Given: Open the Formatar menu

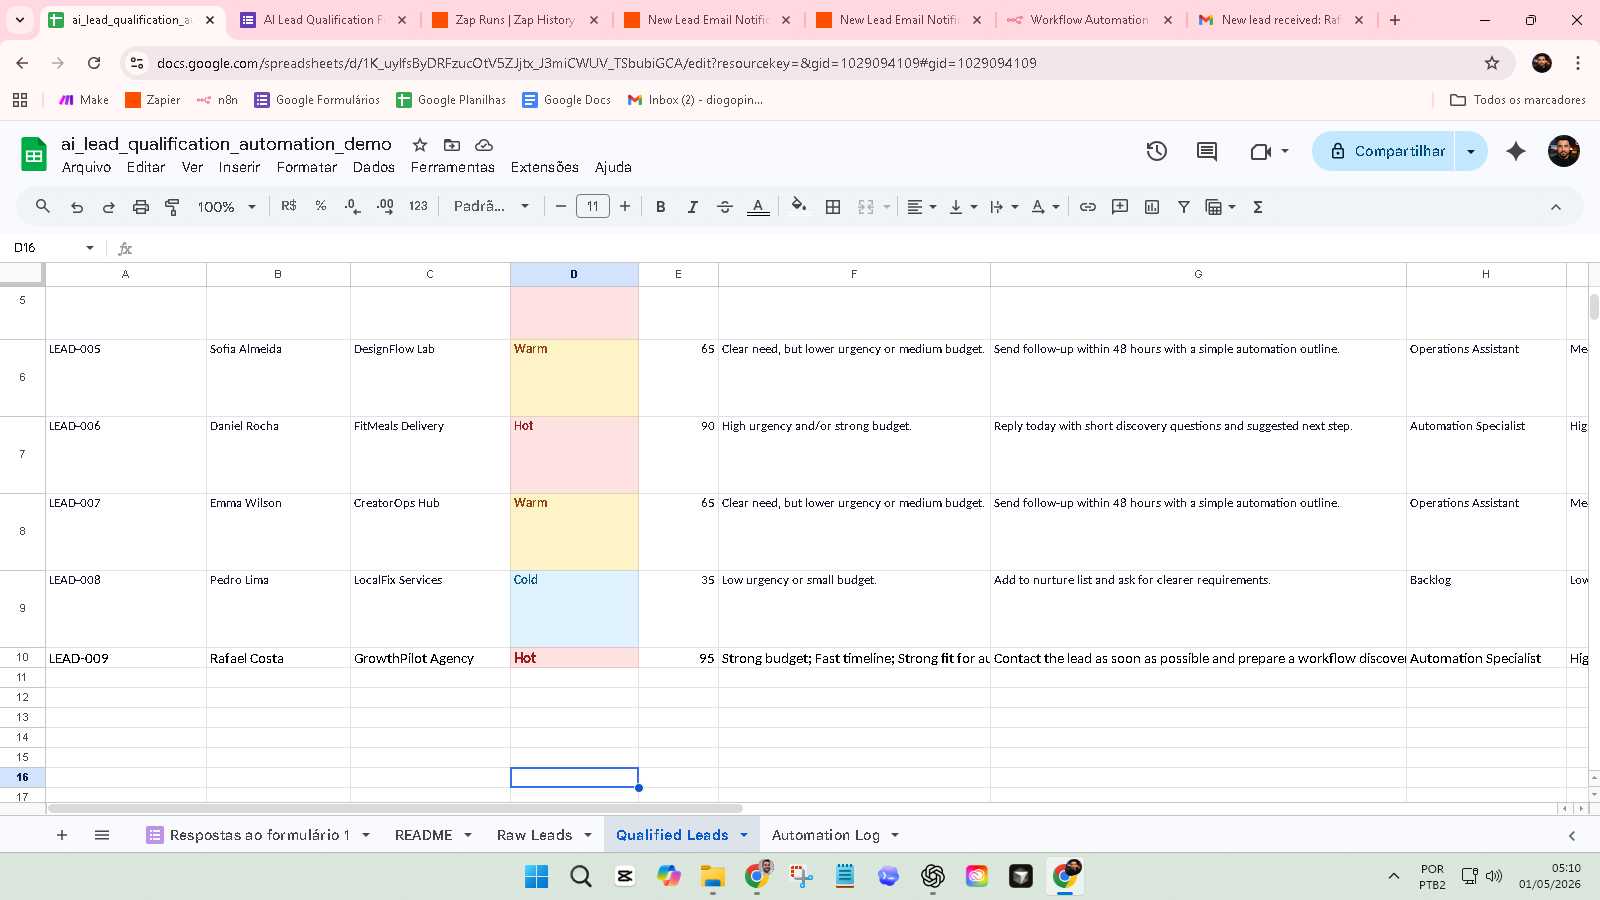Looking at the screenshot, I should (x=307, y=168).
